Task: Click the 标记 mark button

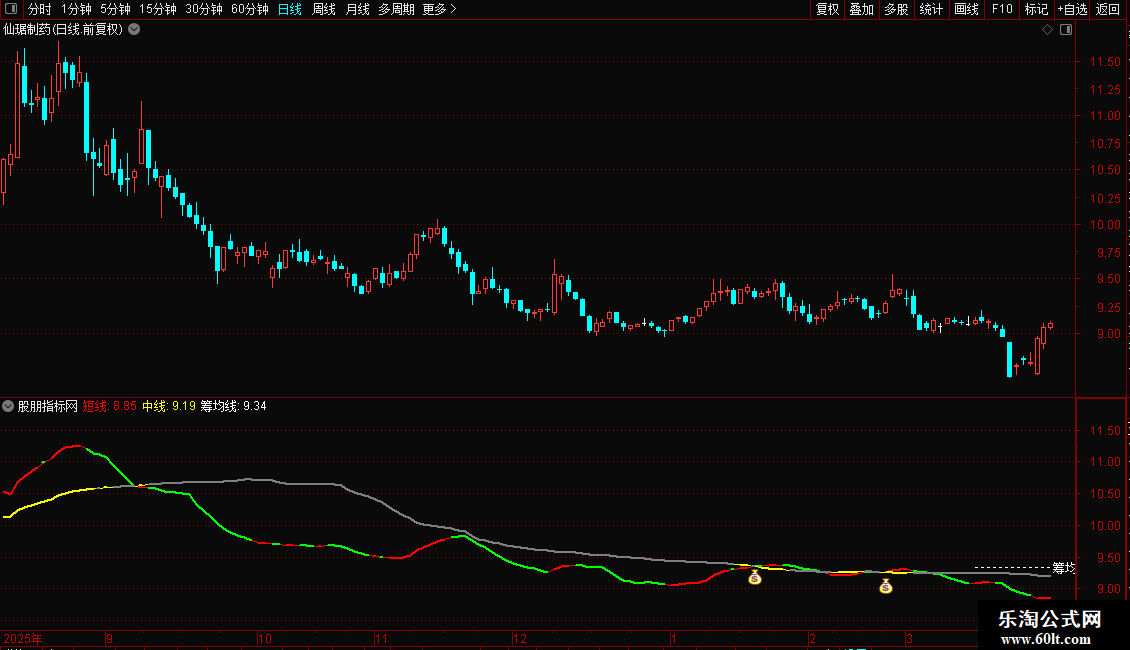Action: (1036, 9)
